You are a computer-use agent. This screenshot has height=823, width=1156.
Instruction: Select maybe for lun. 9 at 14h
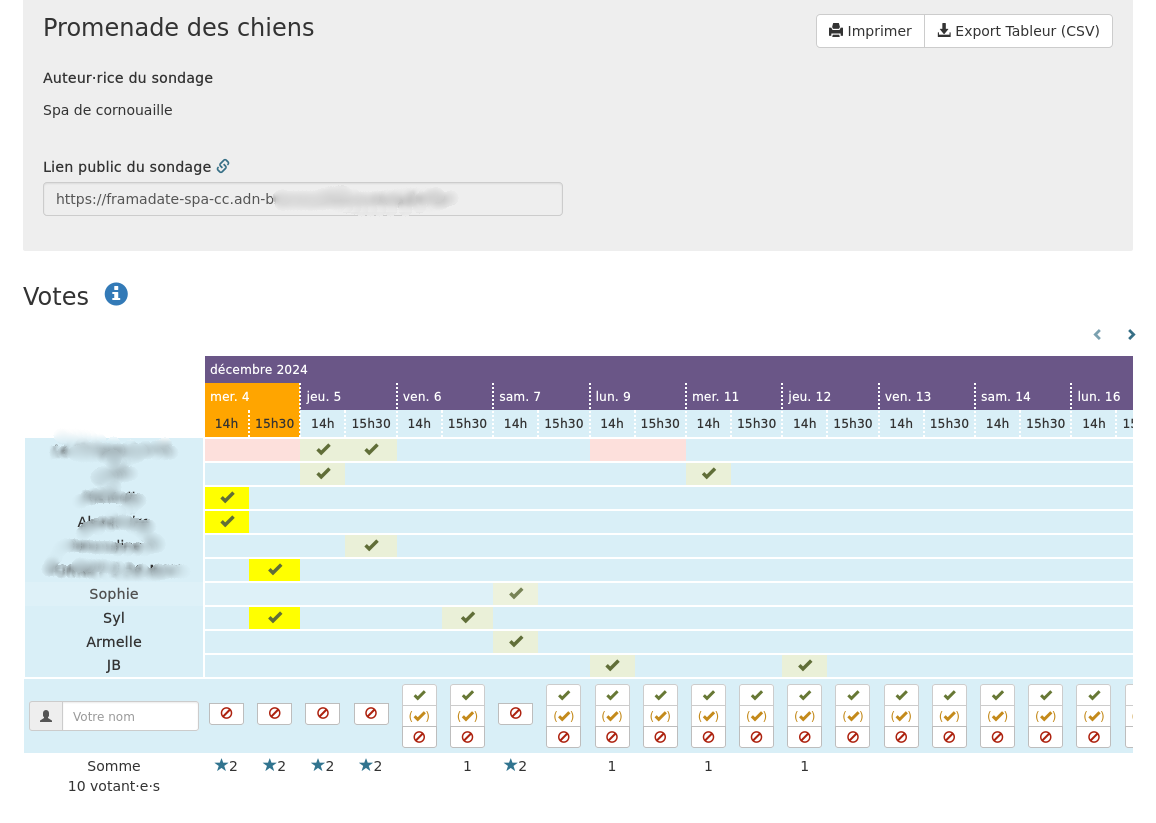pyautogui.click(x=612, y=716)
